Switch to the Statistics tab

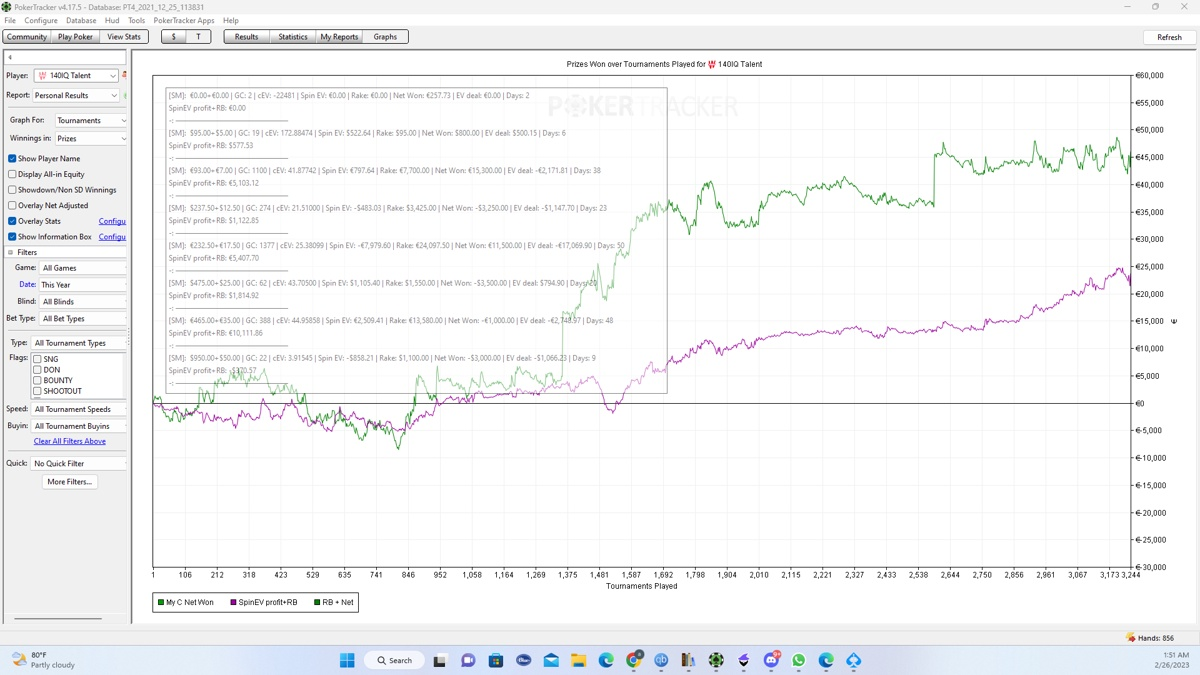tap(293, 37)
